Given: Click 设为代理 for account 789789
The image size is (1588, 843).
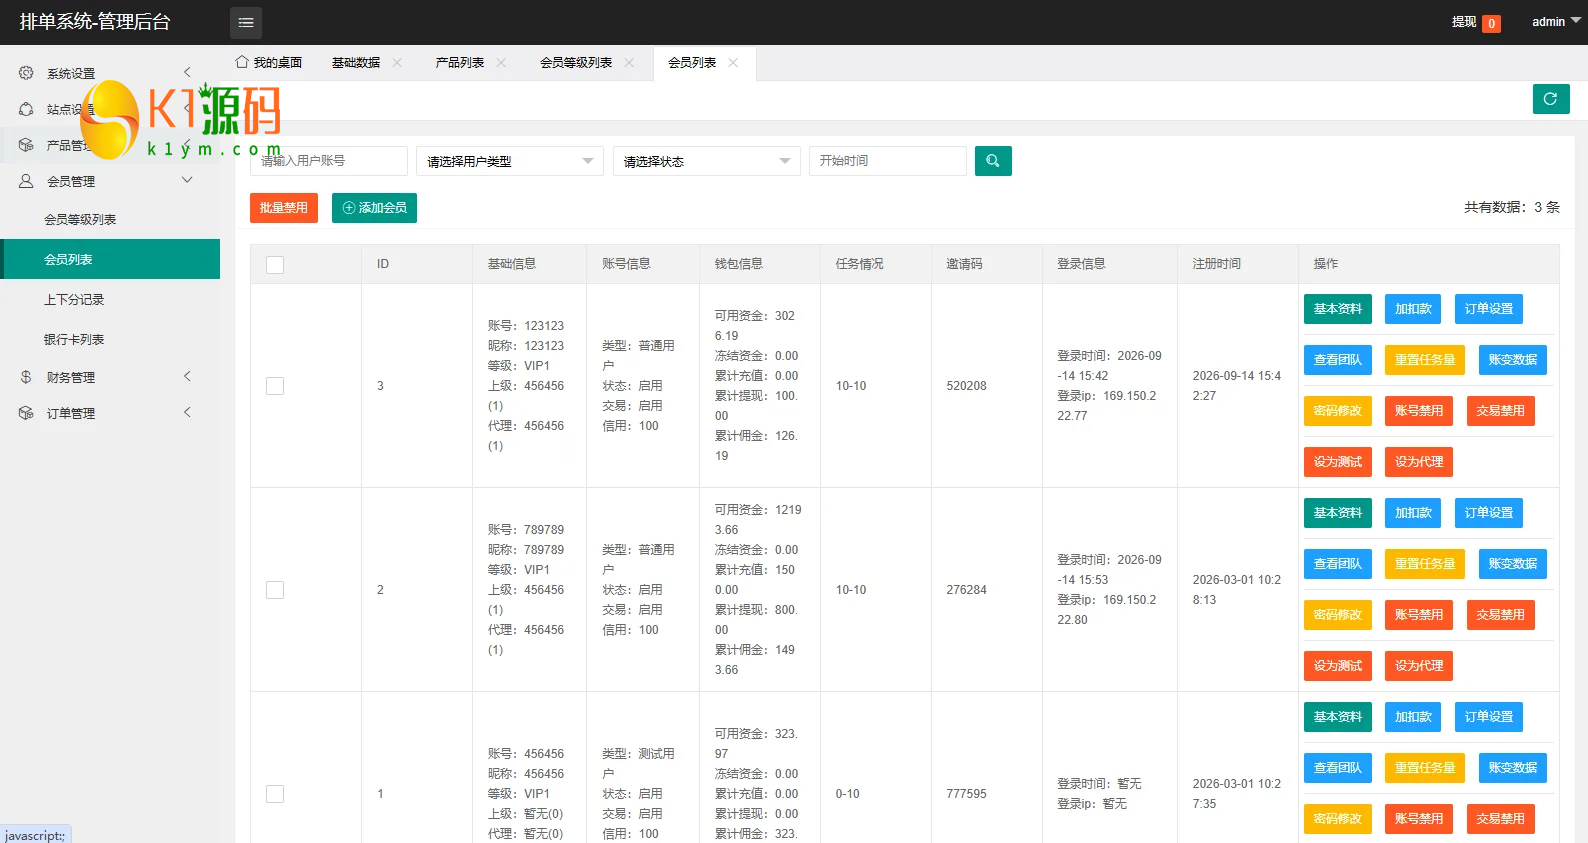Looking at the screenshot, I should (1419, 666).
